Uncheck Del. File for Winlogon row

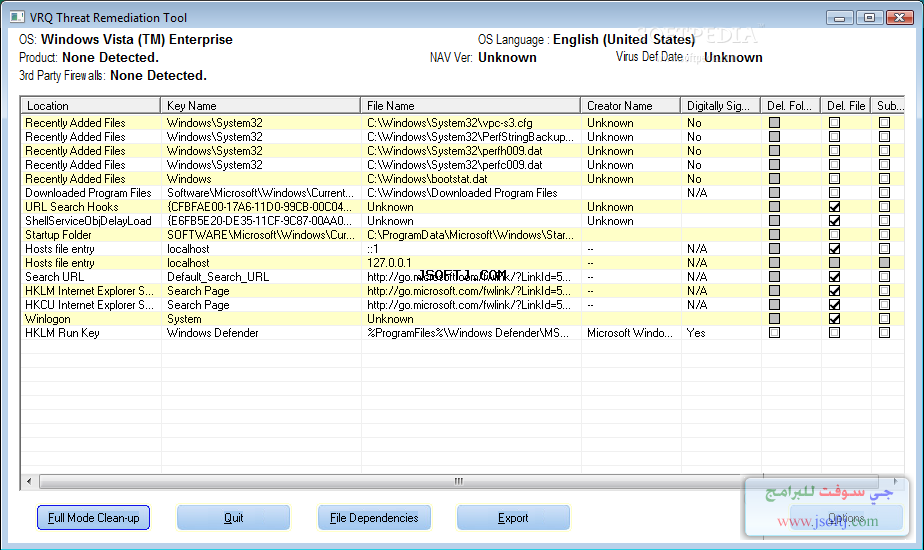tap(834, 319)
